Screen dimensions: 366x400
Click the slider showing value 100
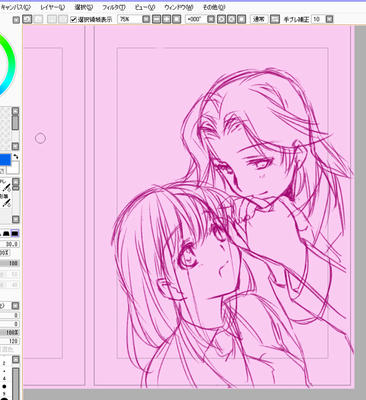point(9,263)
